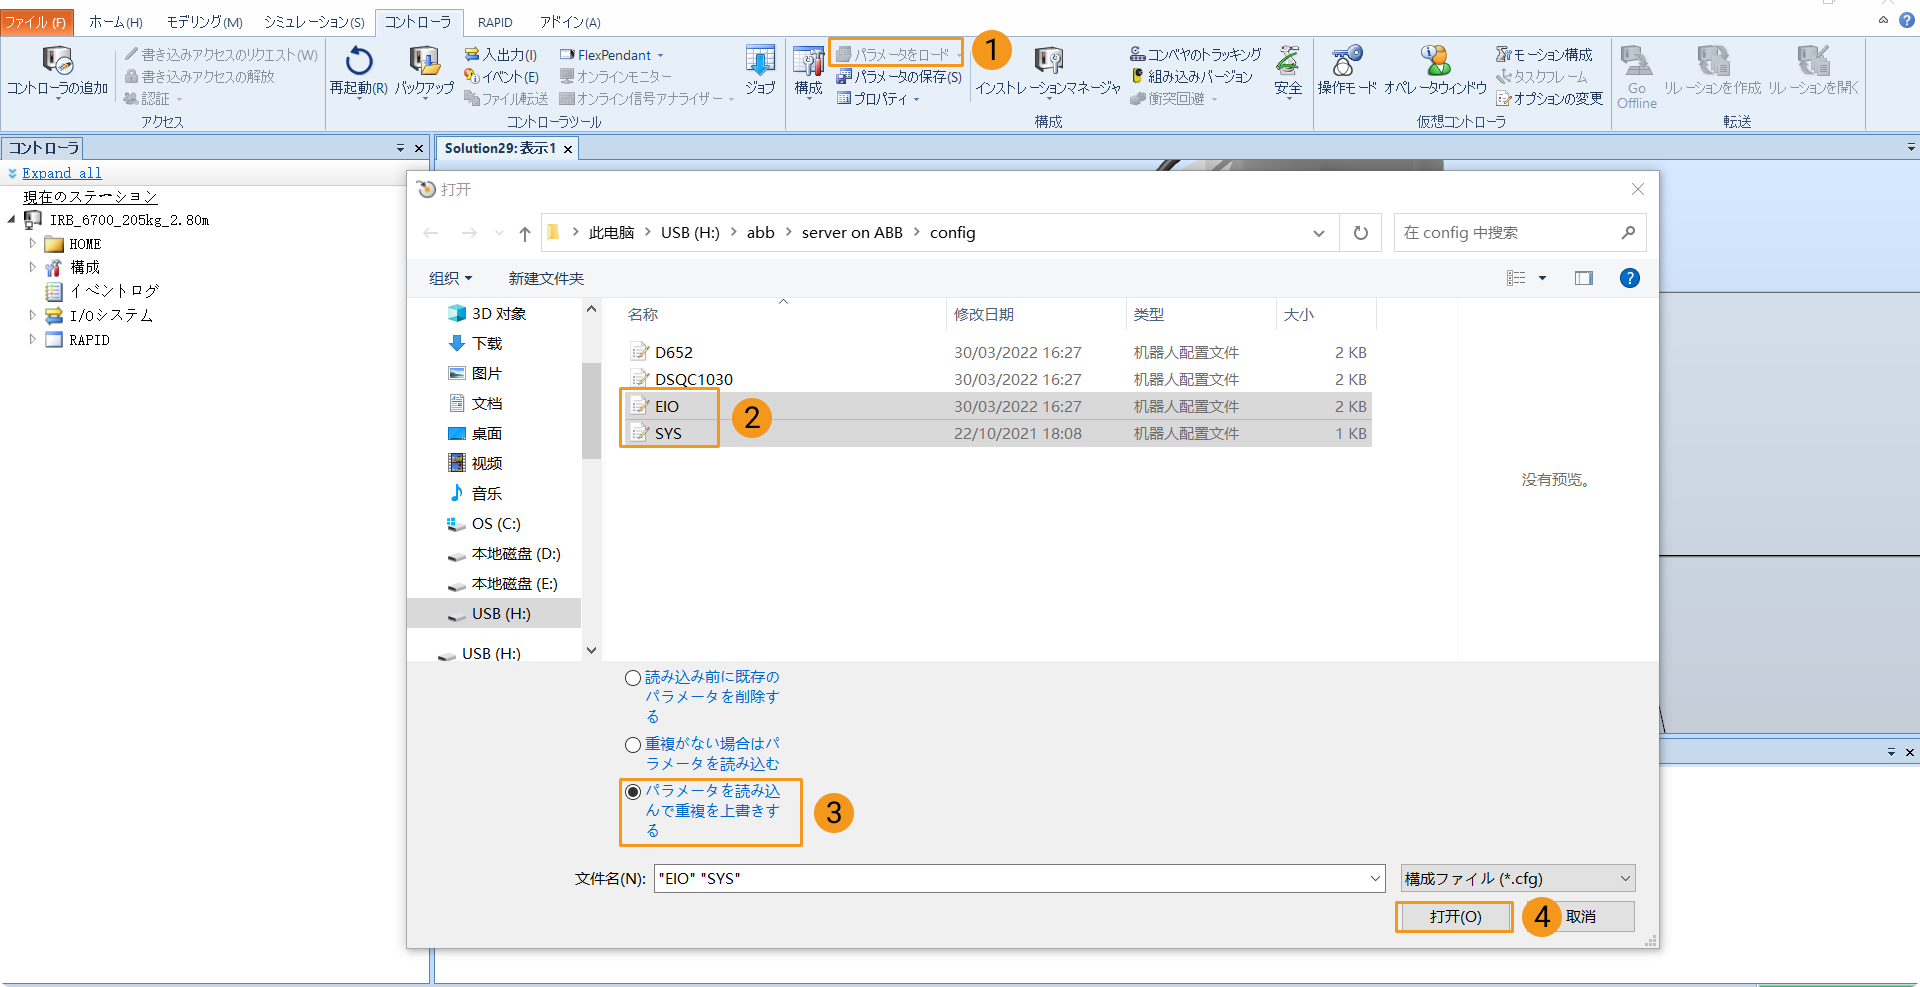
Task: Click the Expand all link
Action: (62, 173)
